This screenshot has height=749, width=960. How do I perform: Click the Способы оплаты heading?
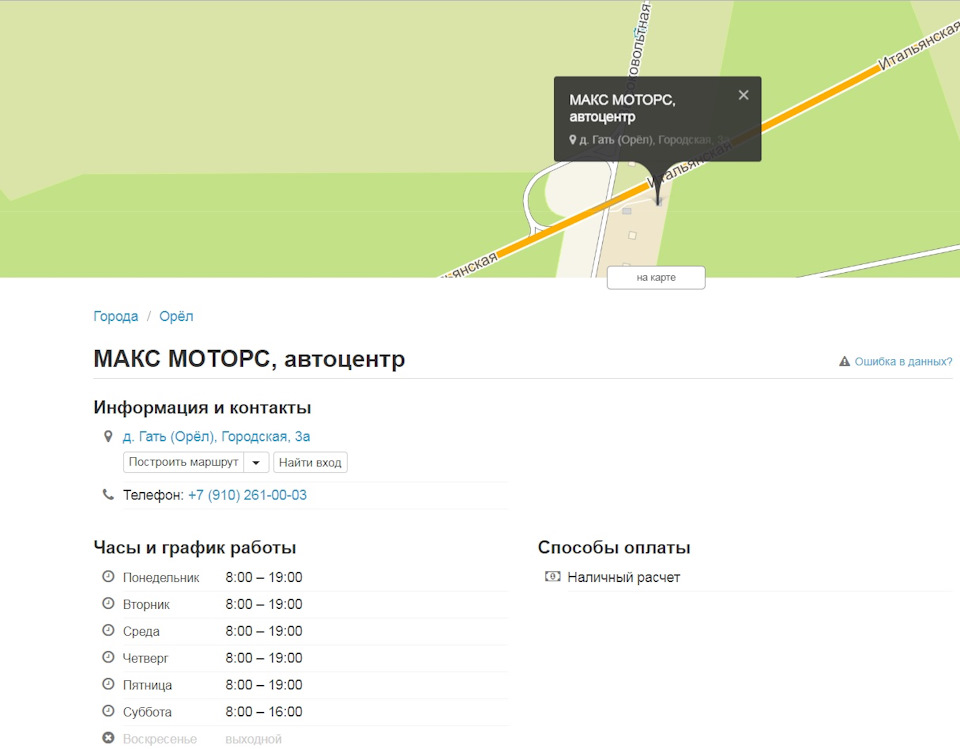tap(614, 548)
